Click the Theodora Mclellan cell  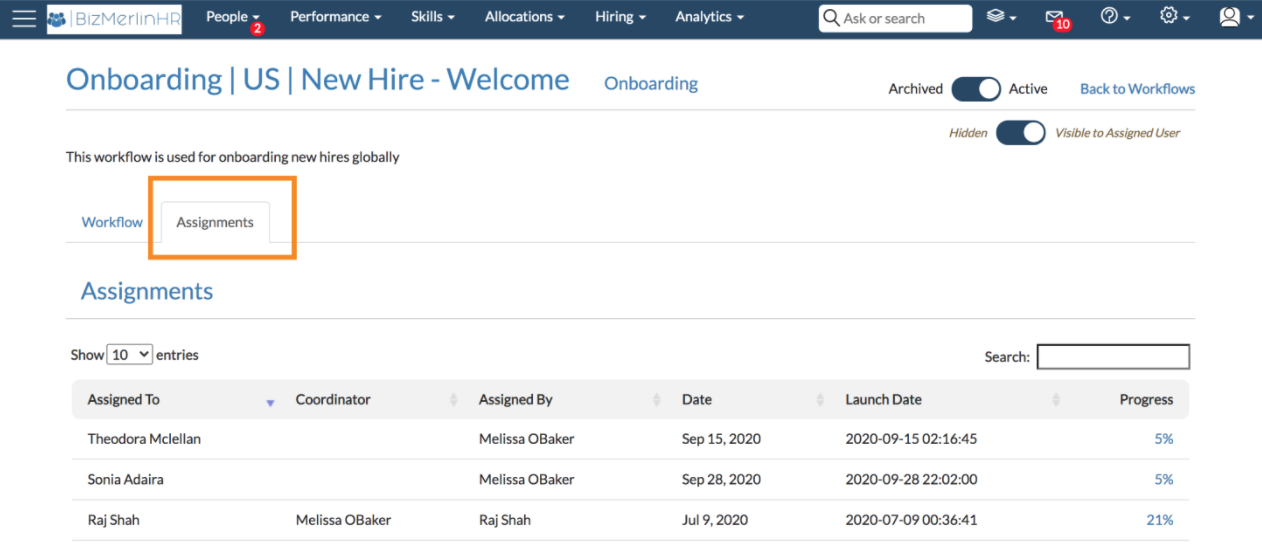[144, 439]
